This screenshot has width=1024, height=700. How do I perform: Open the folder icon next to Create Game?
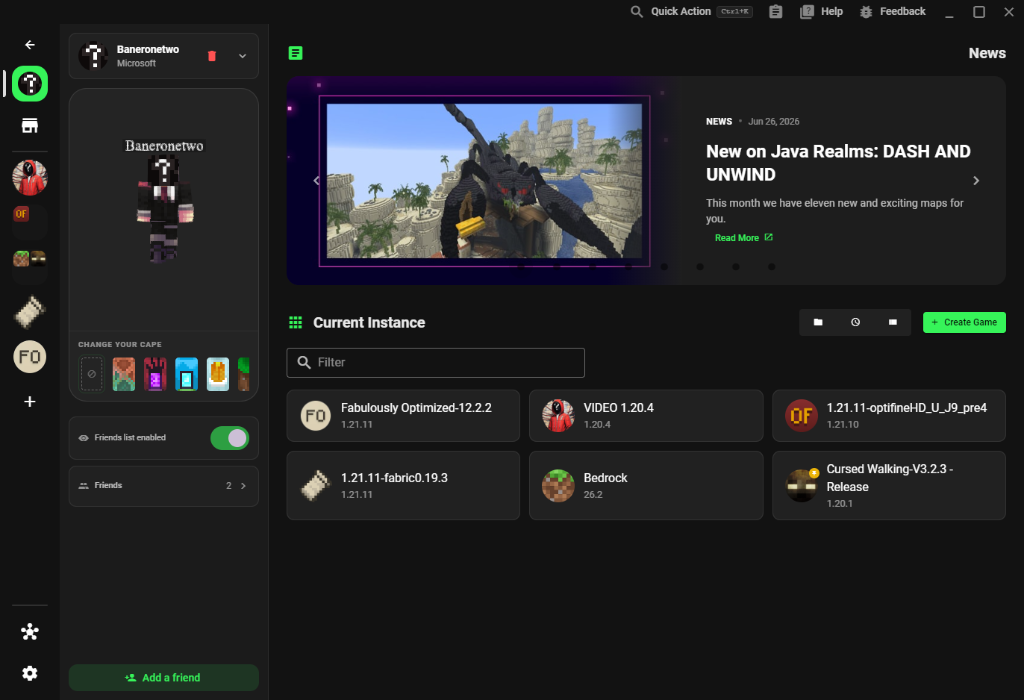pos(818,322)
